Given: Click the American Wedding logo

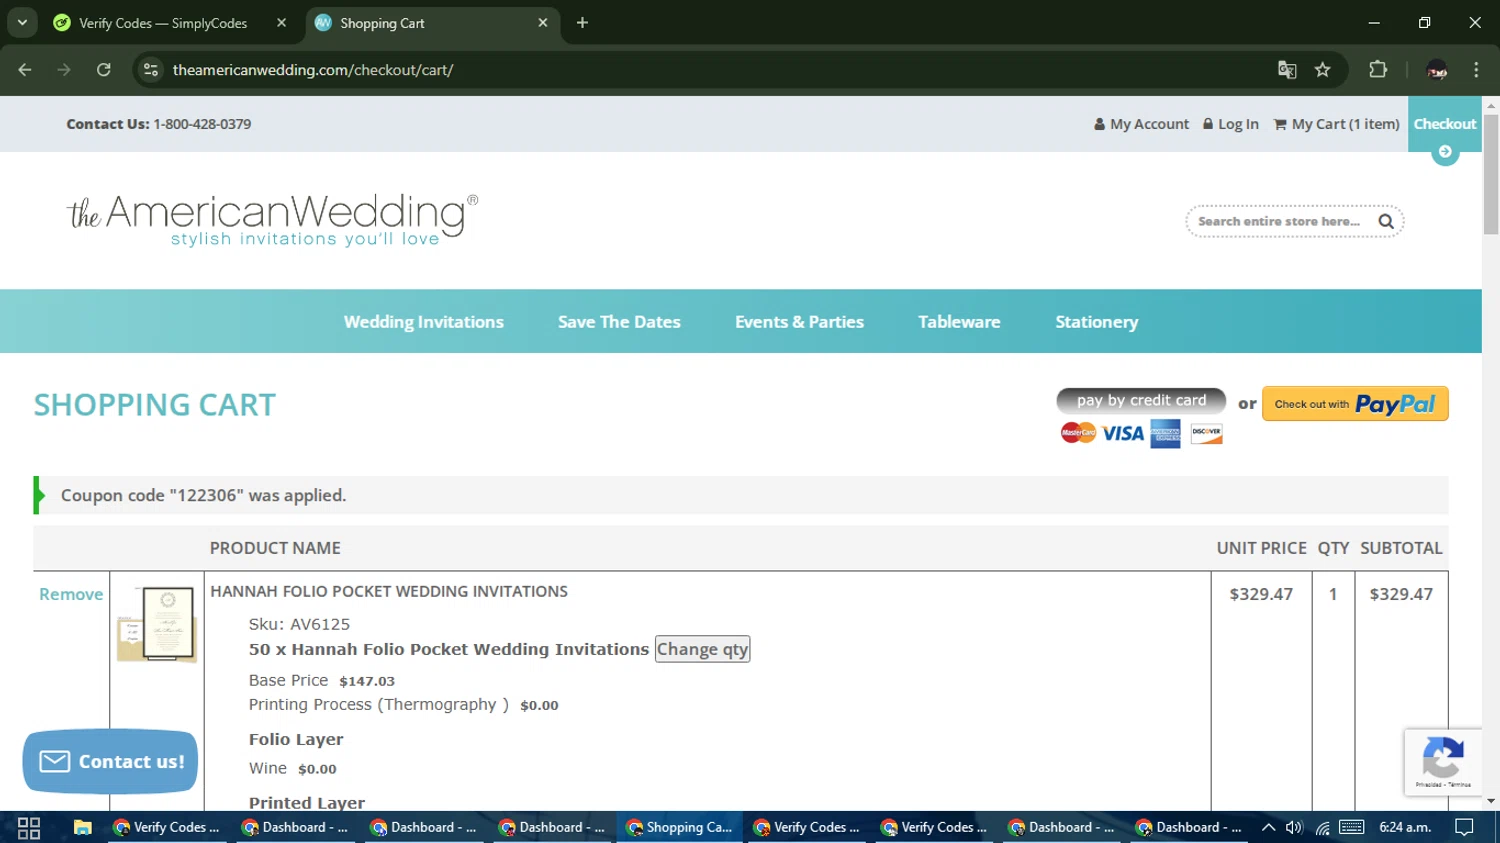Looking at the screenshot, I should point(272,220).
